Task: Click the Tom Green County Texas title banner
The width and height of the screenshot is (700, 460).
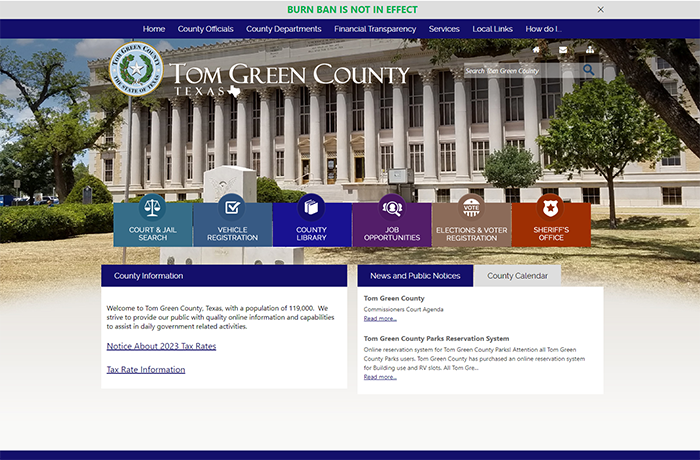Action: (x=289, y=79)
